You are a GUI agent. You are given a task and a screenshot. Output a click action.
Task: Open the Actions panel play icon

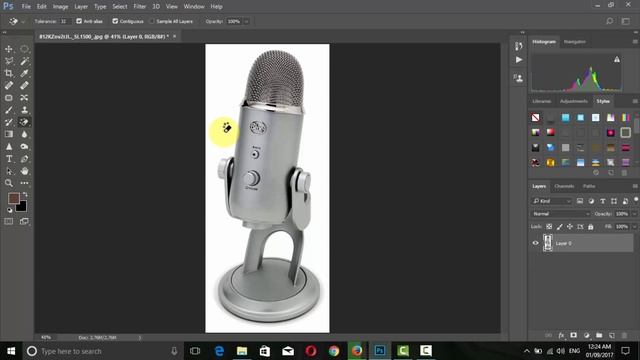(x=518, y=60)
